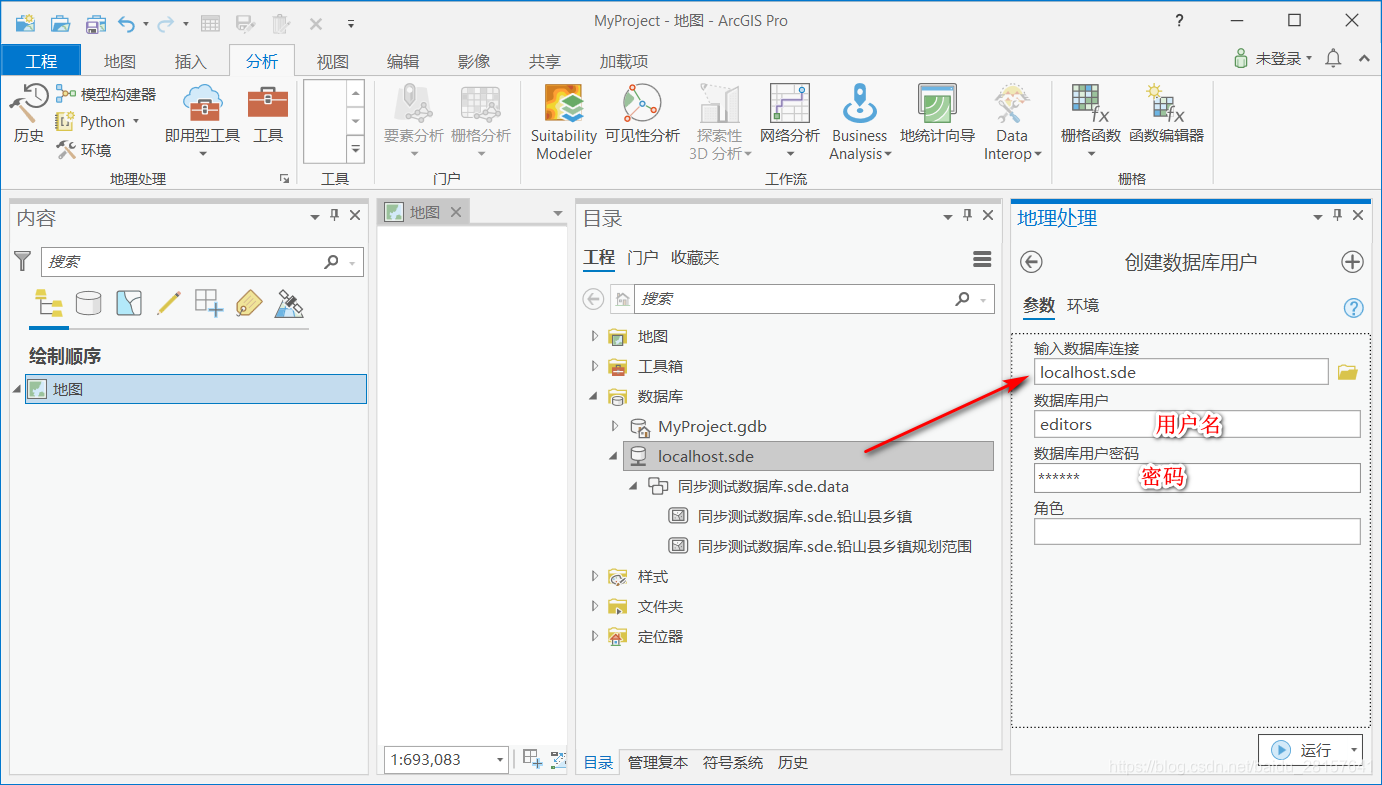The height and width of the screenshot is (785, 1382).
Task: Switch to 环境 tab in Geoprocessing pane
Action: coord(1083,306)
